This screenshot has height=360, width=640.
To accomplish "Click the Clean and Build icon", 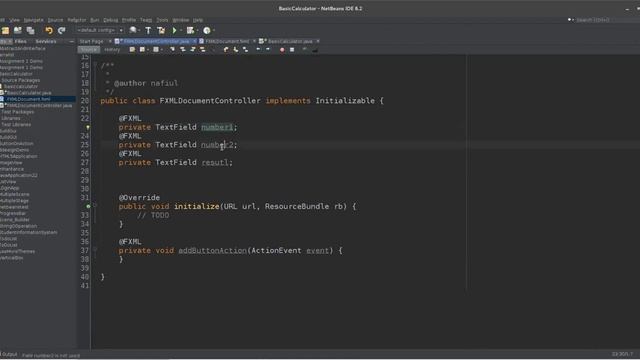I will click(x=161, y=31).
